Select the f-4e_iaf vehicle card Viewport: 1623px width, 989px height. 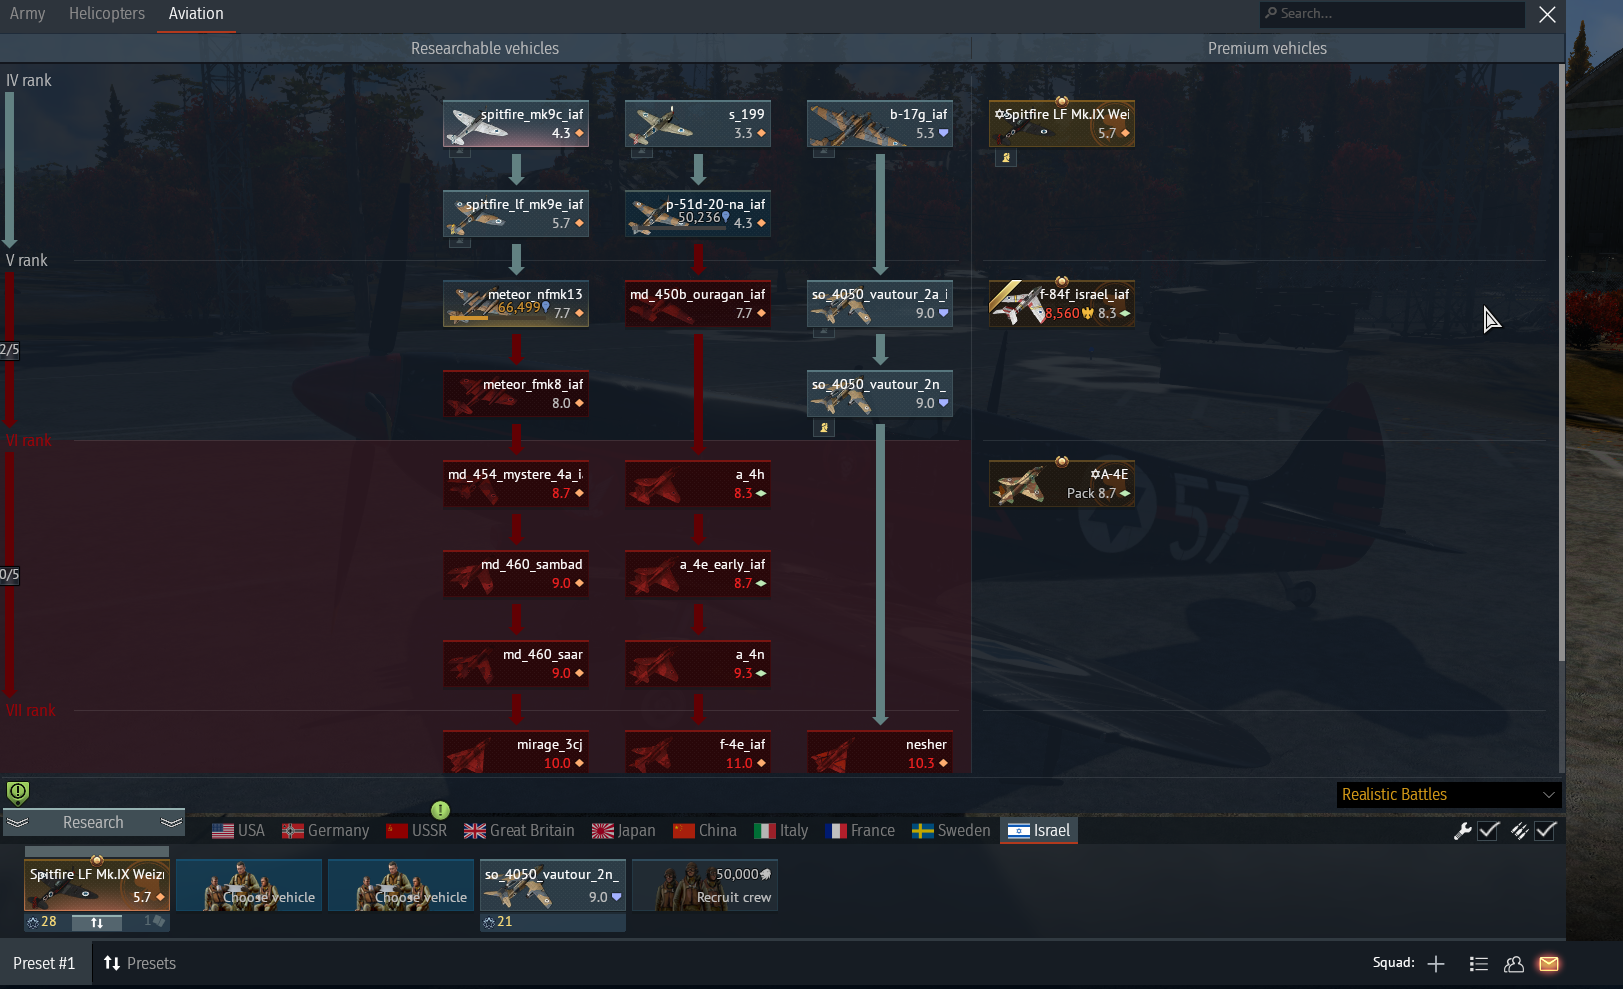[x=698, y=753]
